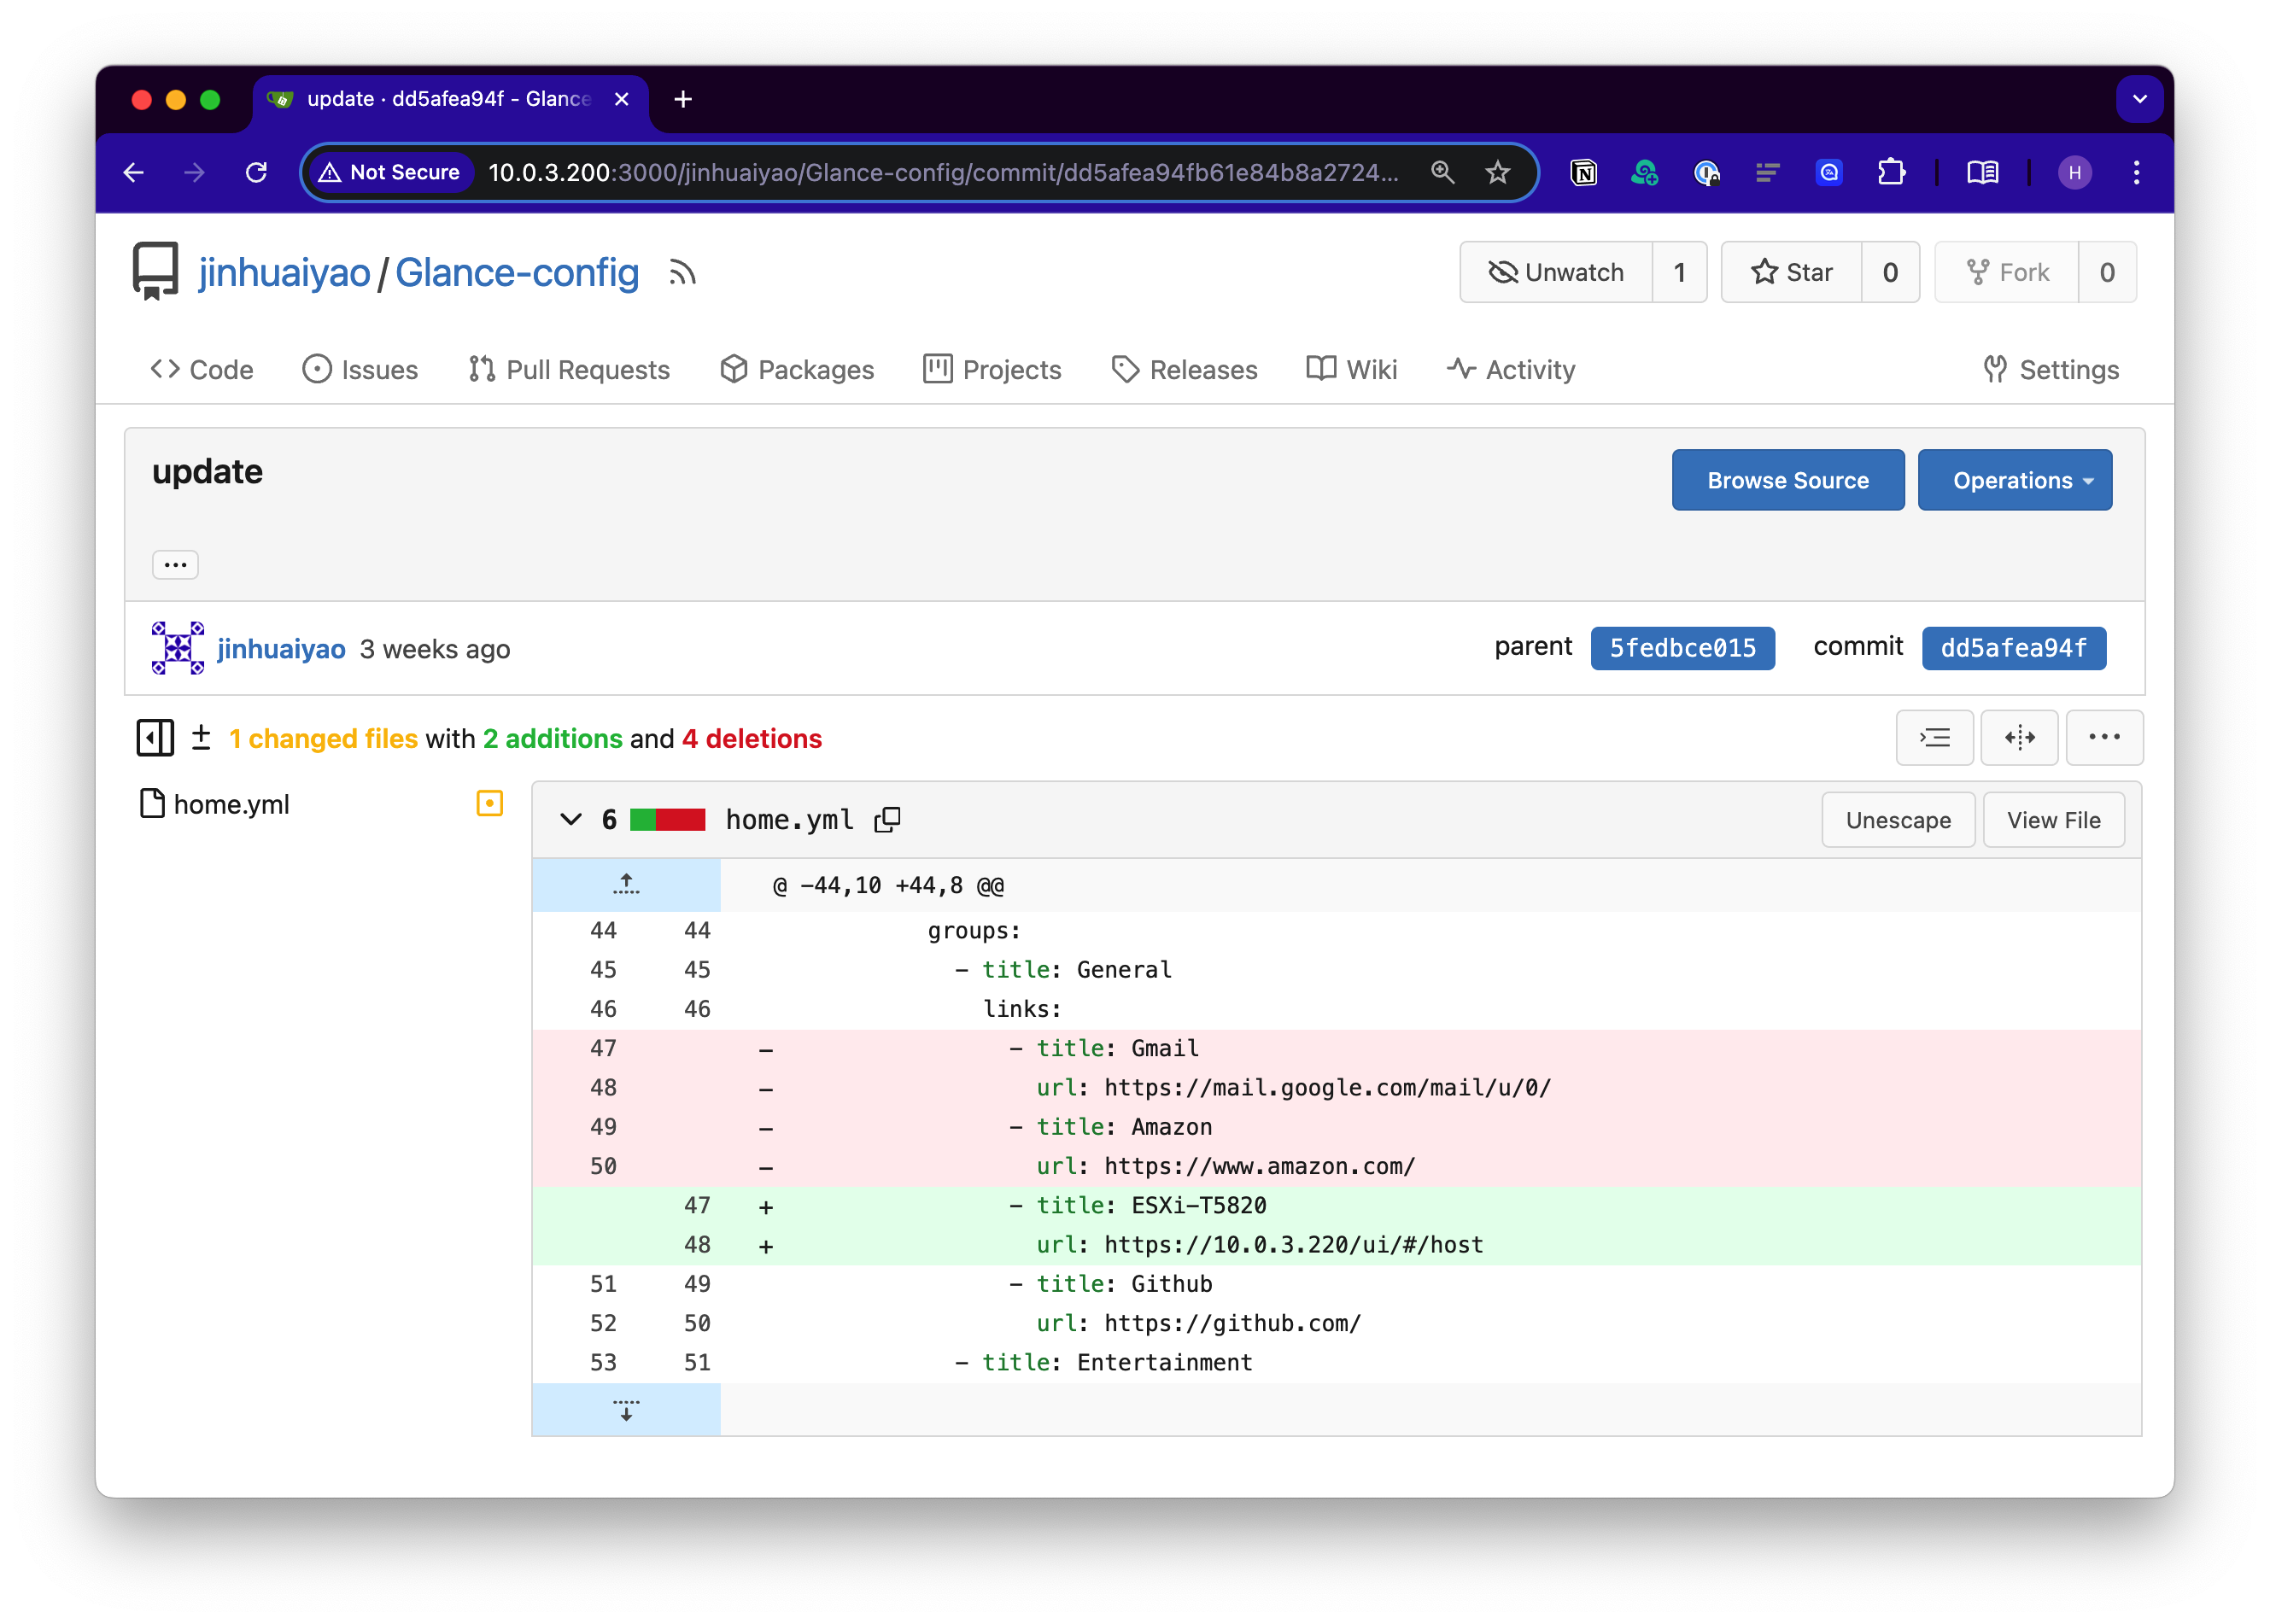Screen dimensions: 2270x1624
Task: Switch to split diff view icon
Action: 2019,738
